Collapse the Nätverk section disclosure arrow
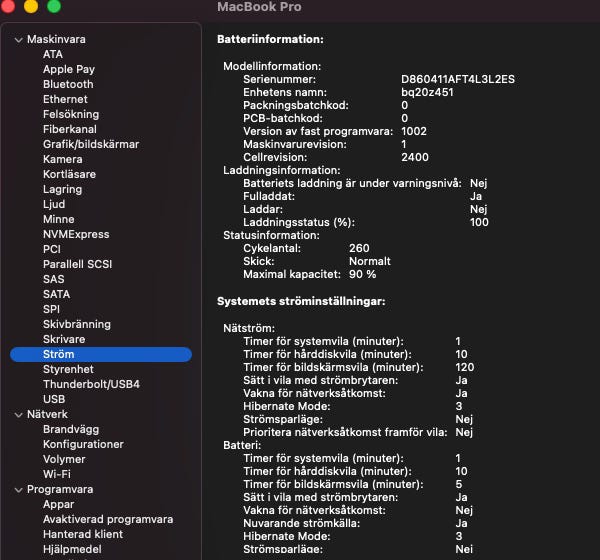The width and height of the screenshot is (600, 560). tap(17, 414)
